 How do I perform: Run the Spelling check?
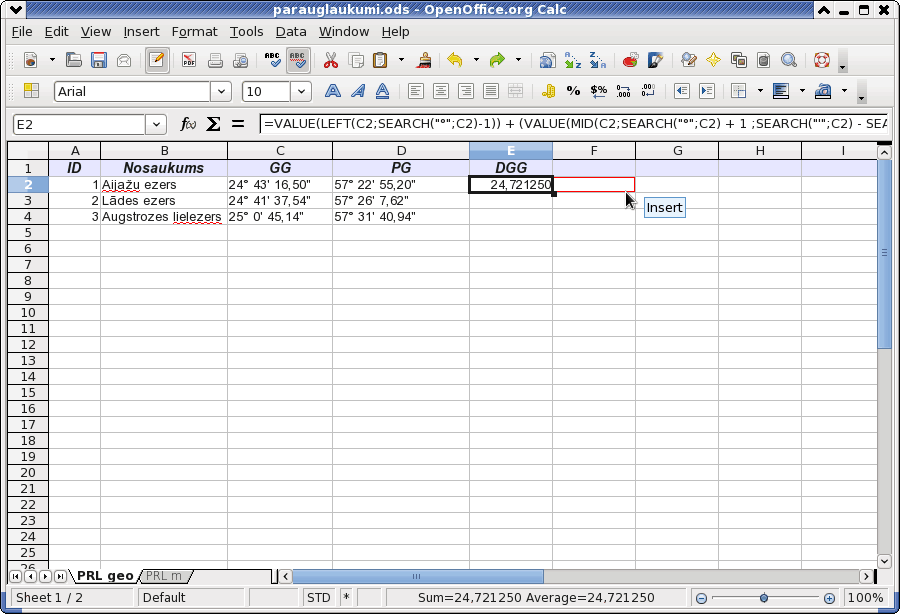coord(272,60)
